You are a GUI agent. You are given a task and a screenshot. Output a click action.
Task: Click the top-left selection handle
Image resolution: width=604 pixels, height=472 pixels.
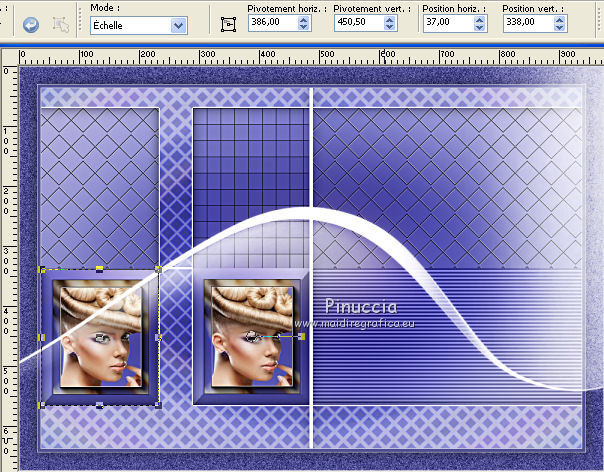pyautogui.click(x=42, y=269)
